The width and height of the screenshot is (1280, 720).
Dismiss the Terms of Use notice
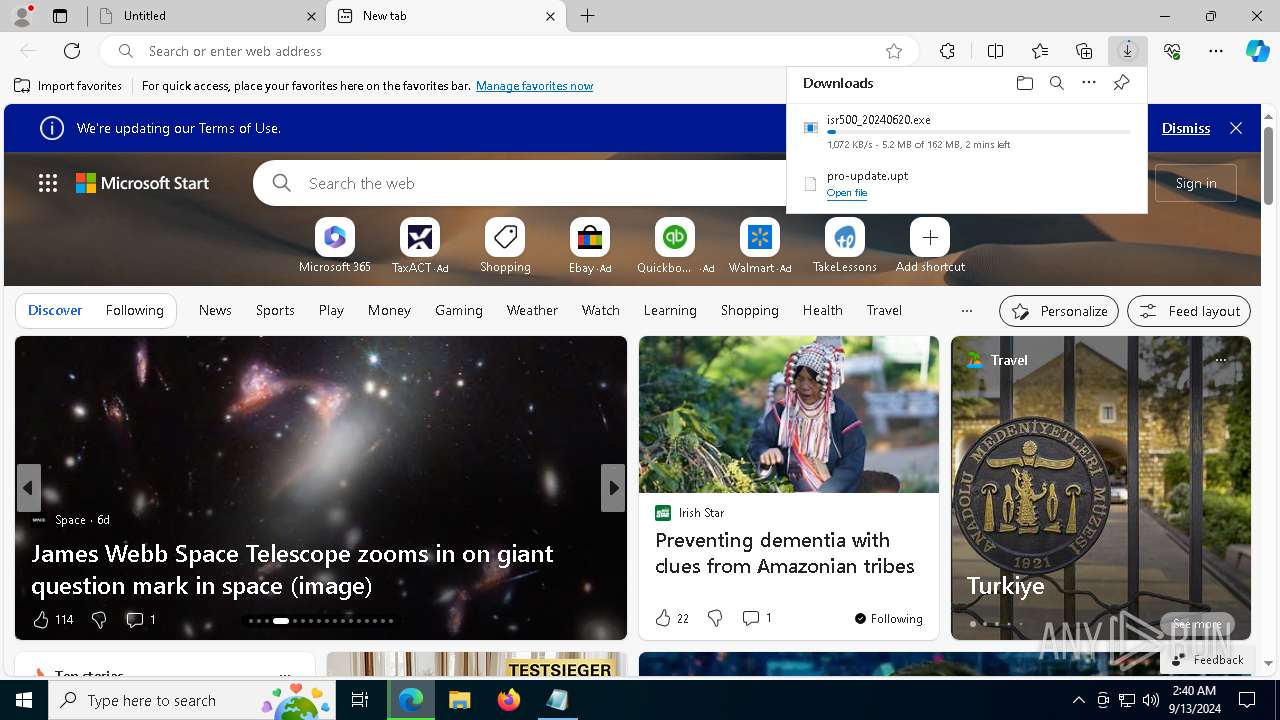1186,128
